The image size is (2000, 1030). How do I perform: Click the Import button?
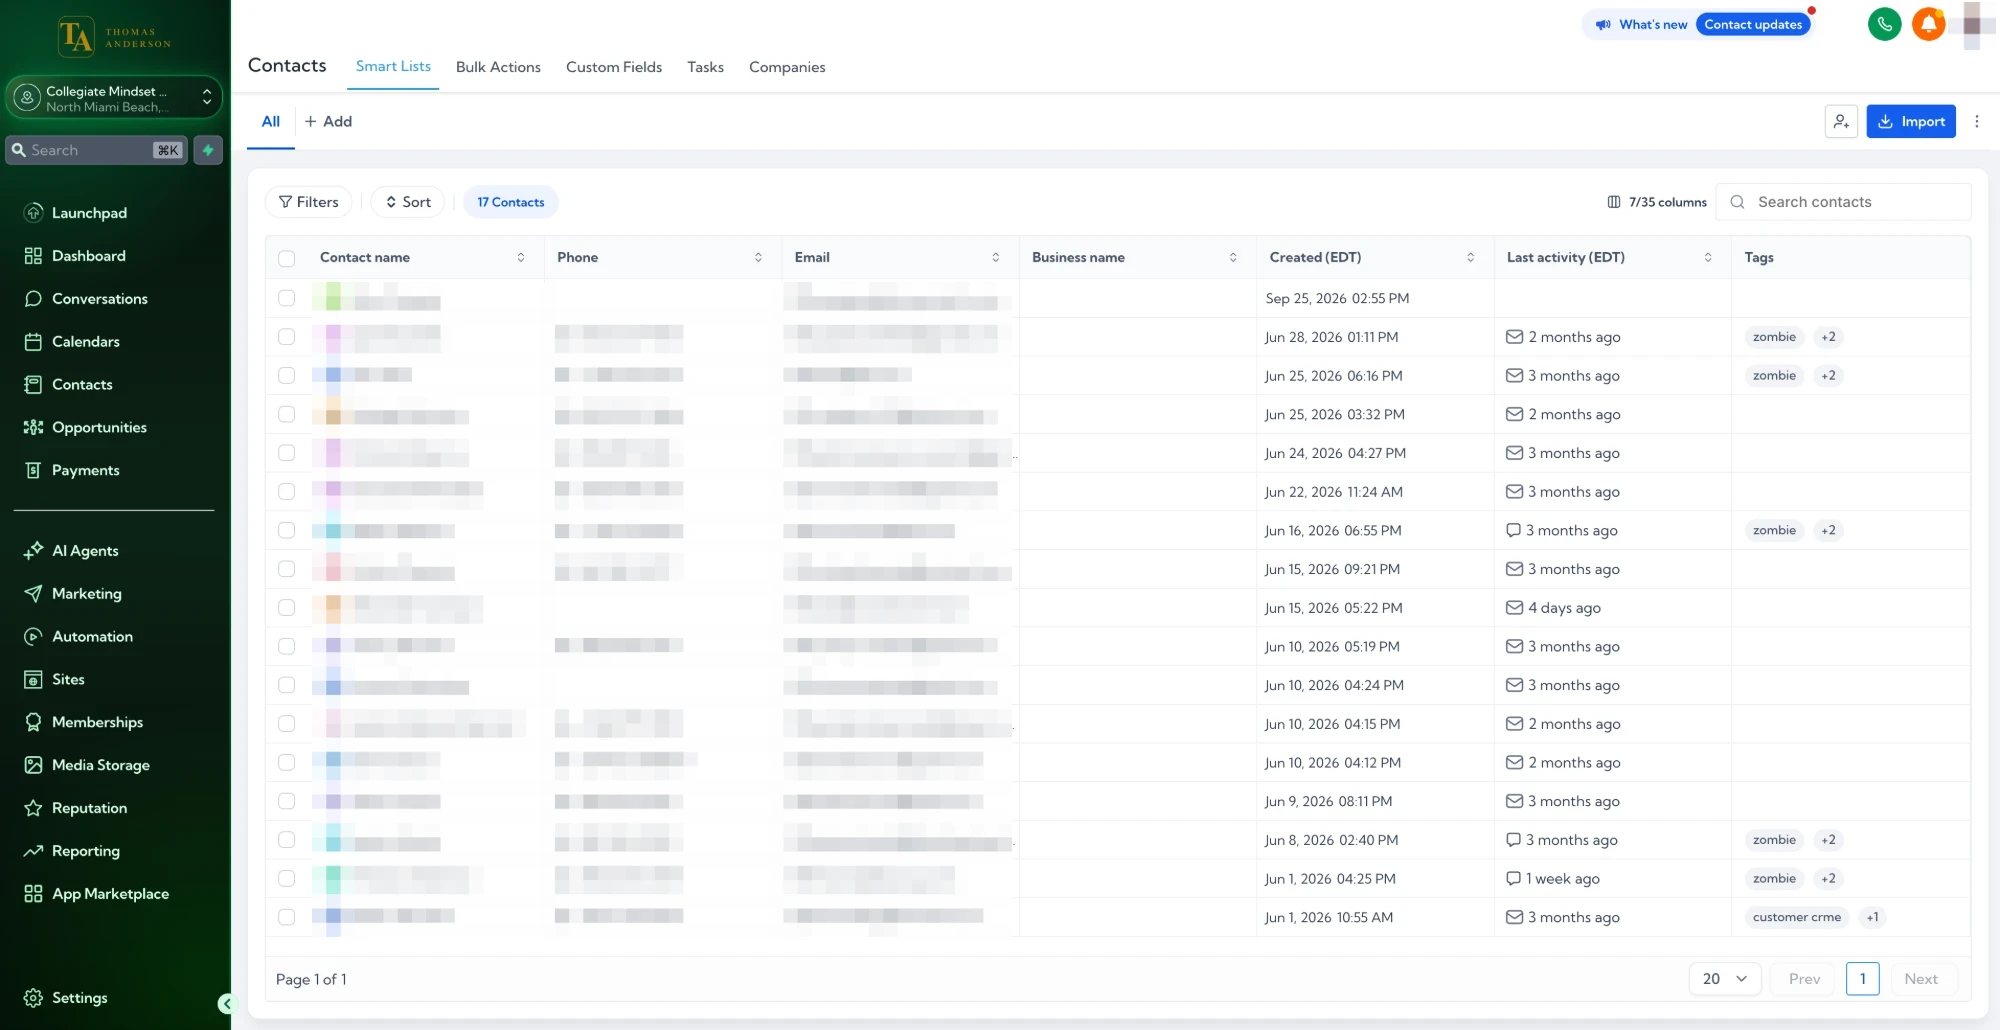pyautogui.click(x=1911, y=122)
